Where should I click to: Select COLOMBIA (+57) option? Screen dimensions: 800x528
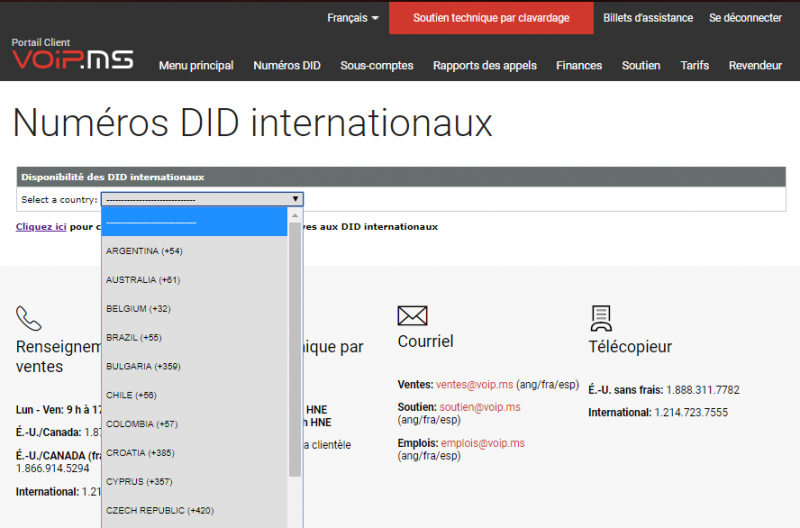coord(194,424)
